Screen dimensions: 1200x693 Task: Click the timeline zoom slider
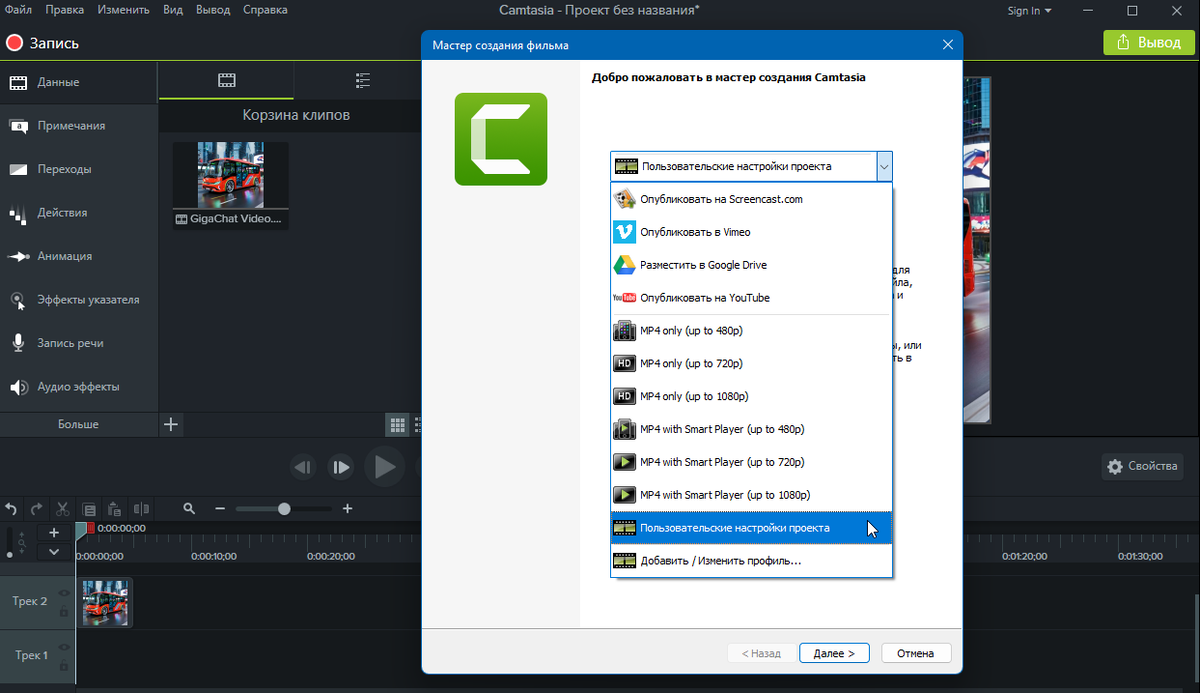click(283, 509)
